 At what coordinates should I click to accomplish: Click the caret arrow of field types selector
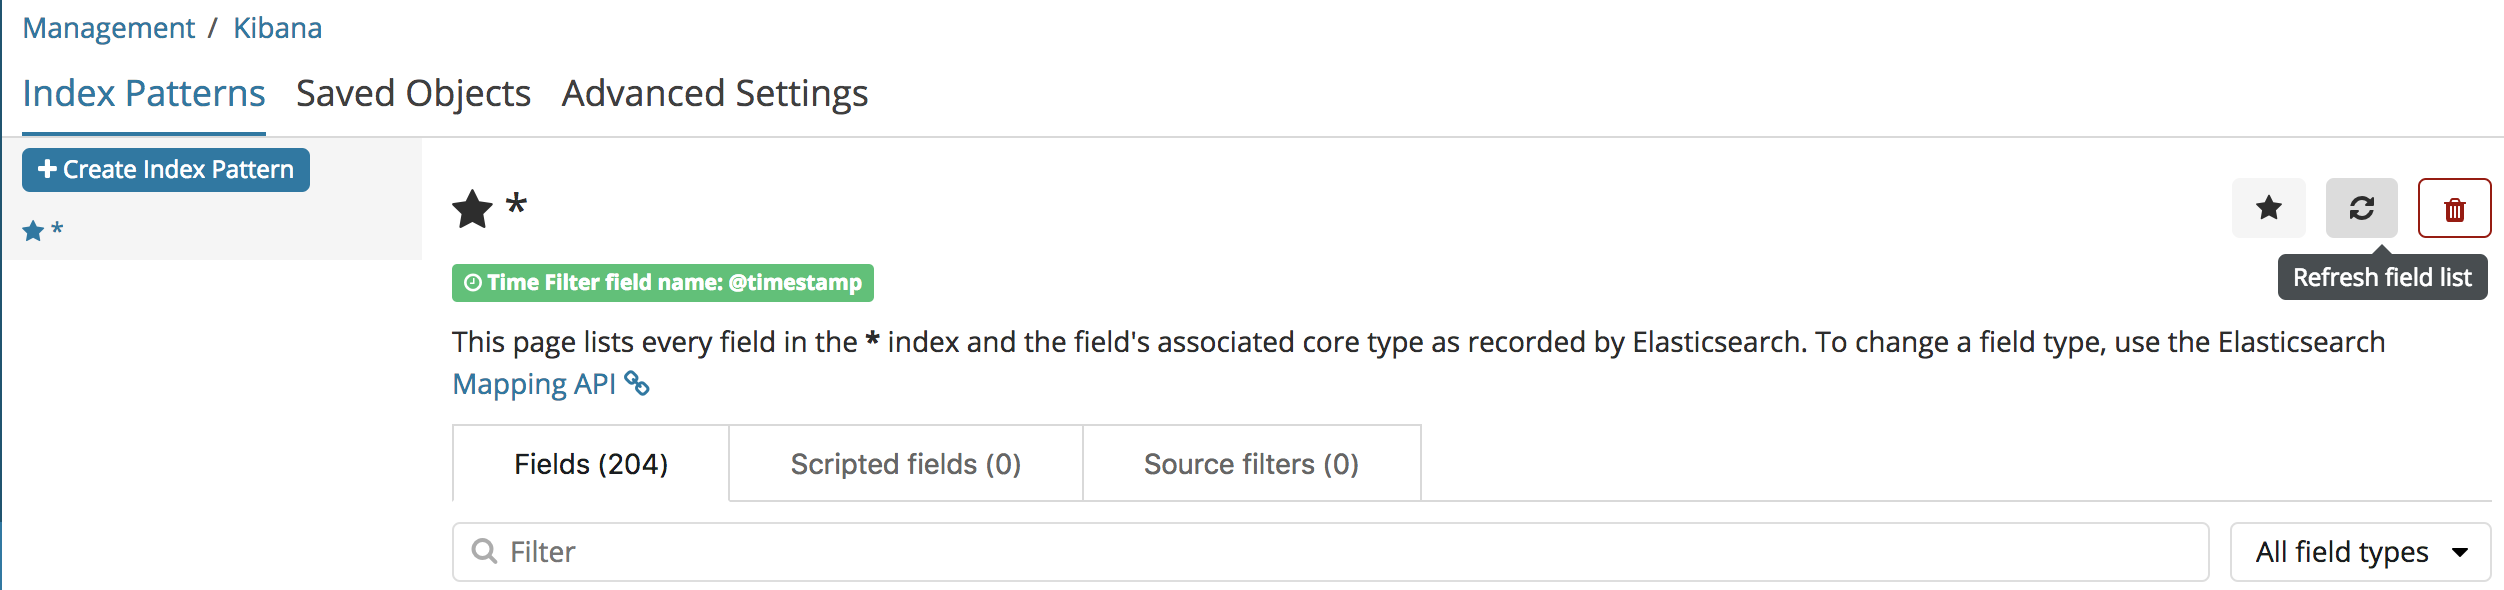pos(2459,552)
